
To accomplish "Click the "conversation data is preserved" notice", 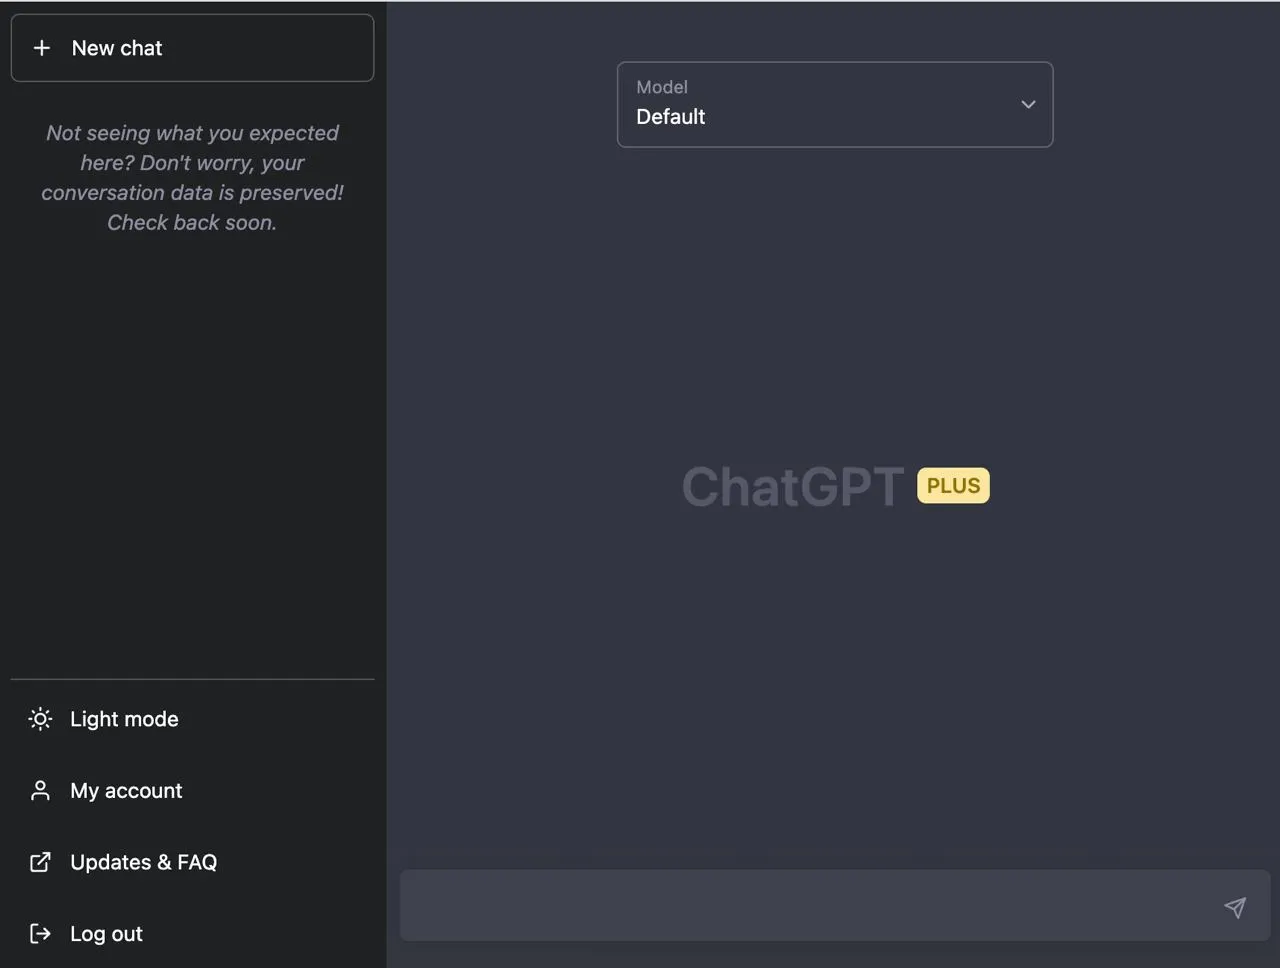I will click(x=192, y=193).
